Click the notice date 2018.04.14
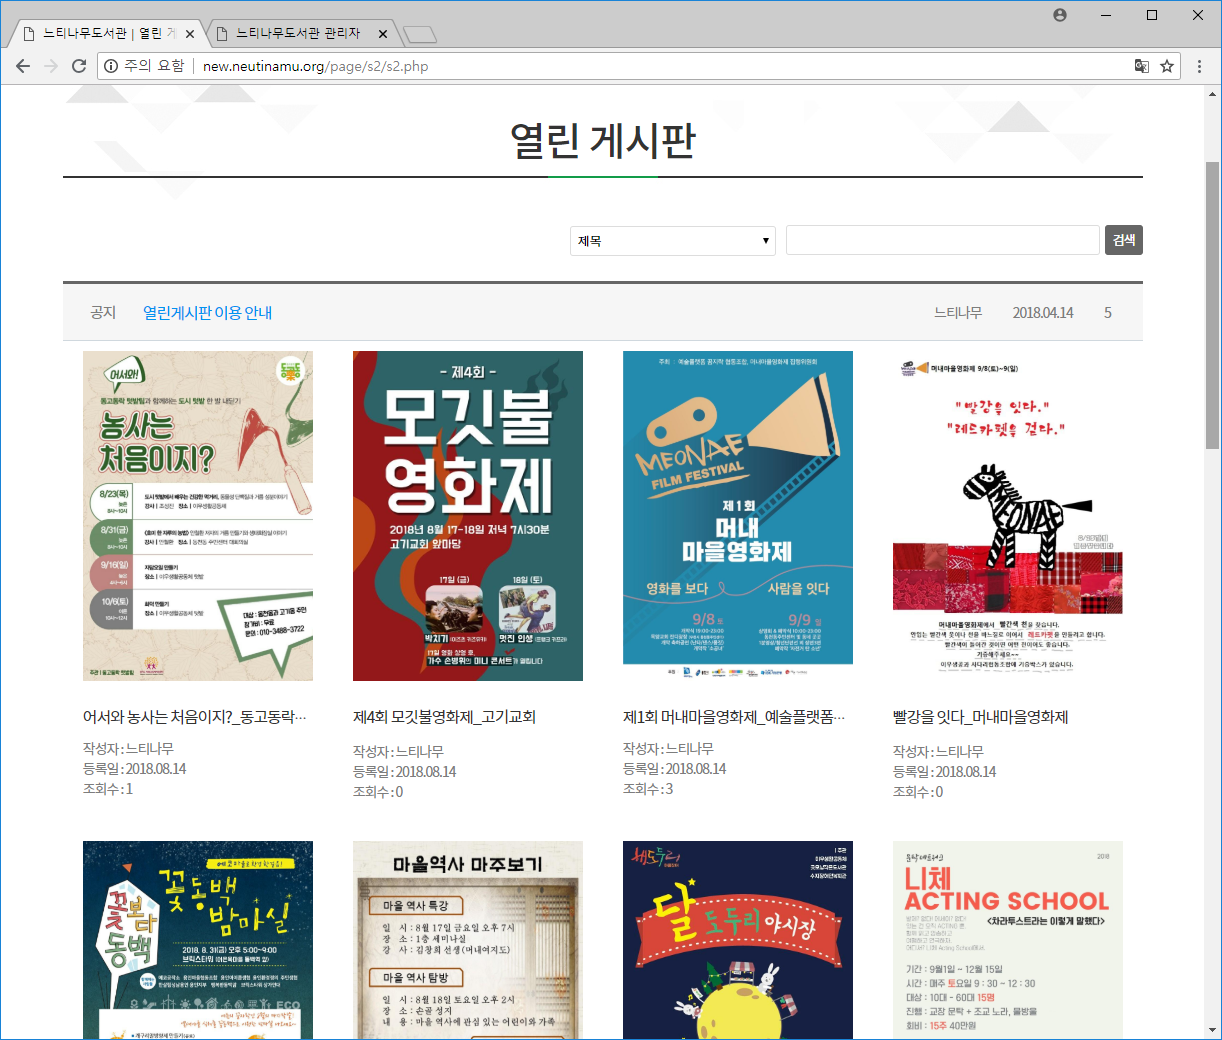The height and width of the screenshot is (1040, 1222). click(1043, 313)
